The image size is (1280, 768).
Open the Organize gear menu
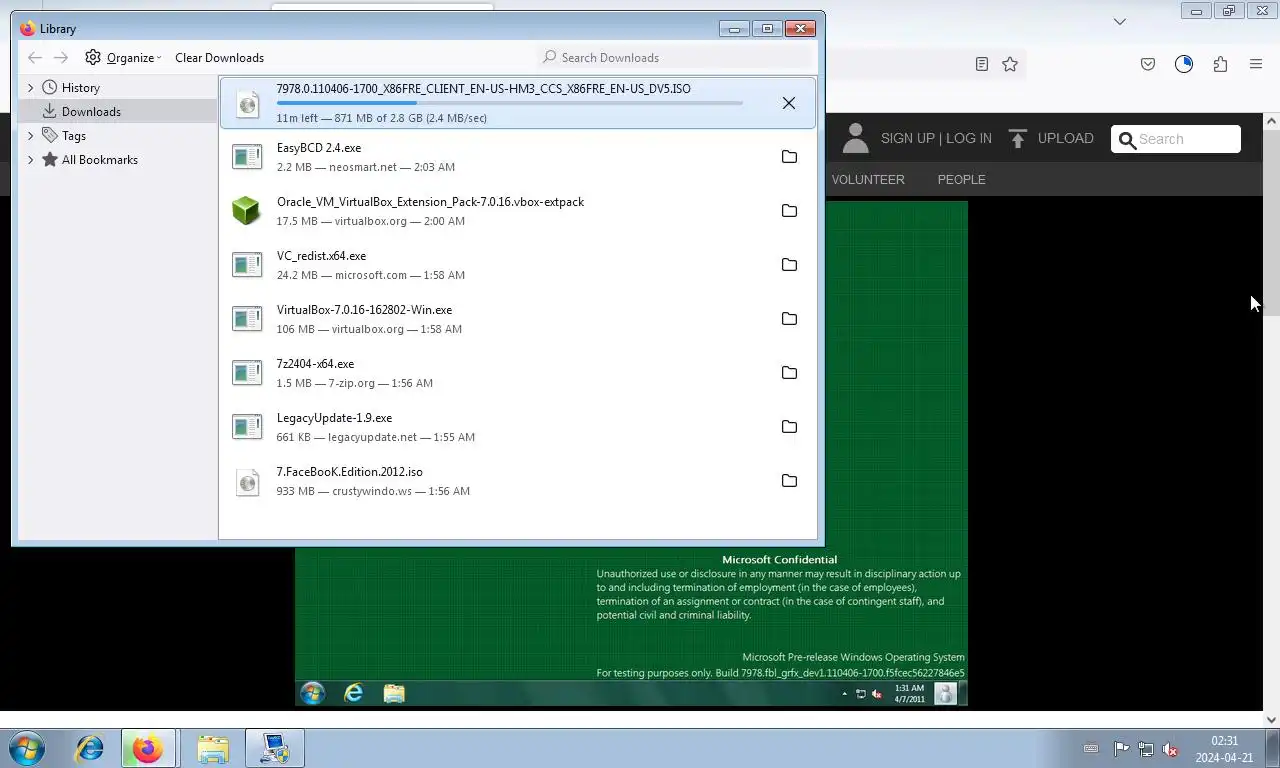123,58
